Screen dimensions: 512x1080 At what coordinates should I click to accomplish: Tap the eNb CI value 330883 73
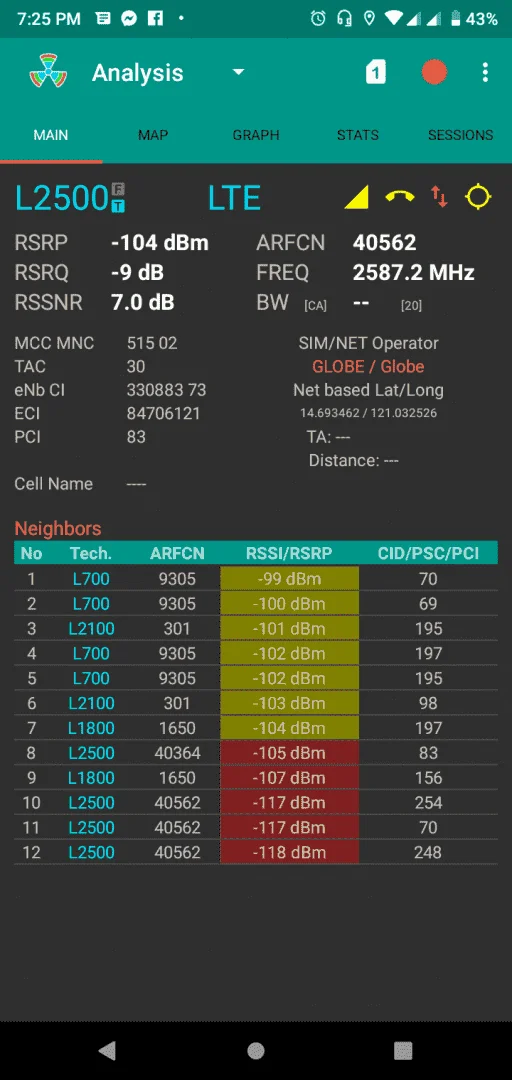(x=166, y=390)
